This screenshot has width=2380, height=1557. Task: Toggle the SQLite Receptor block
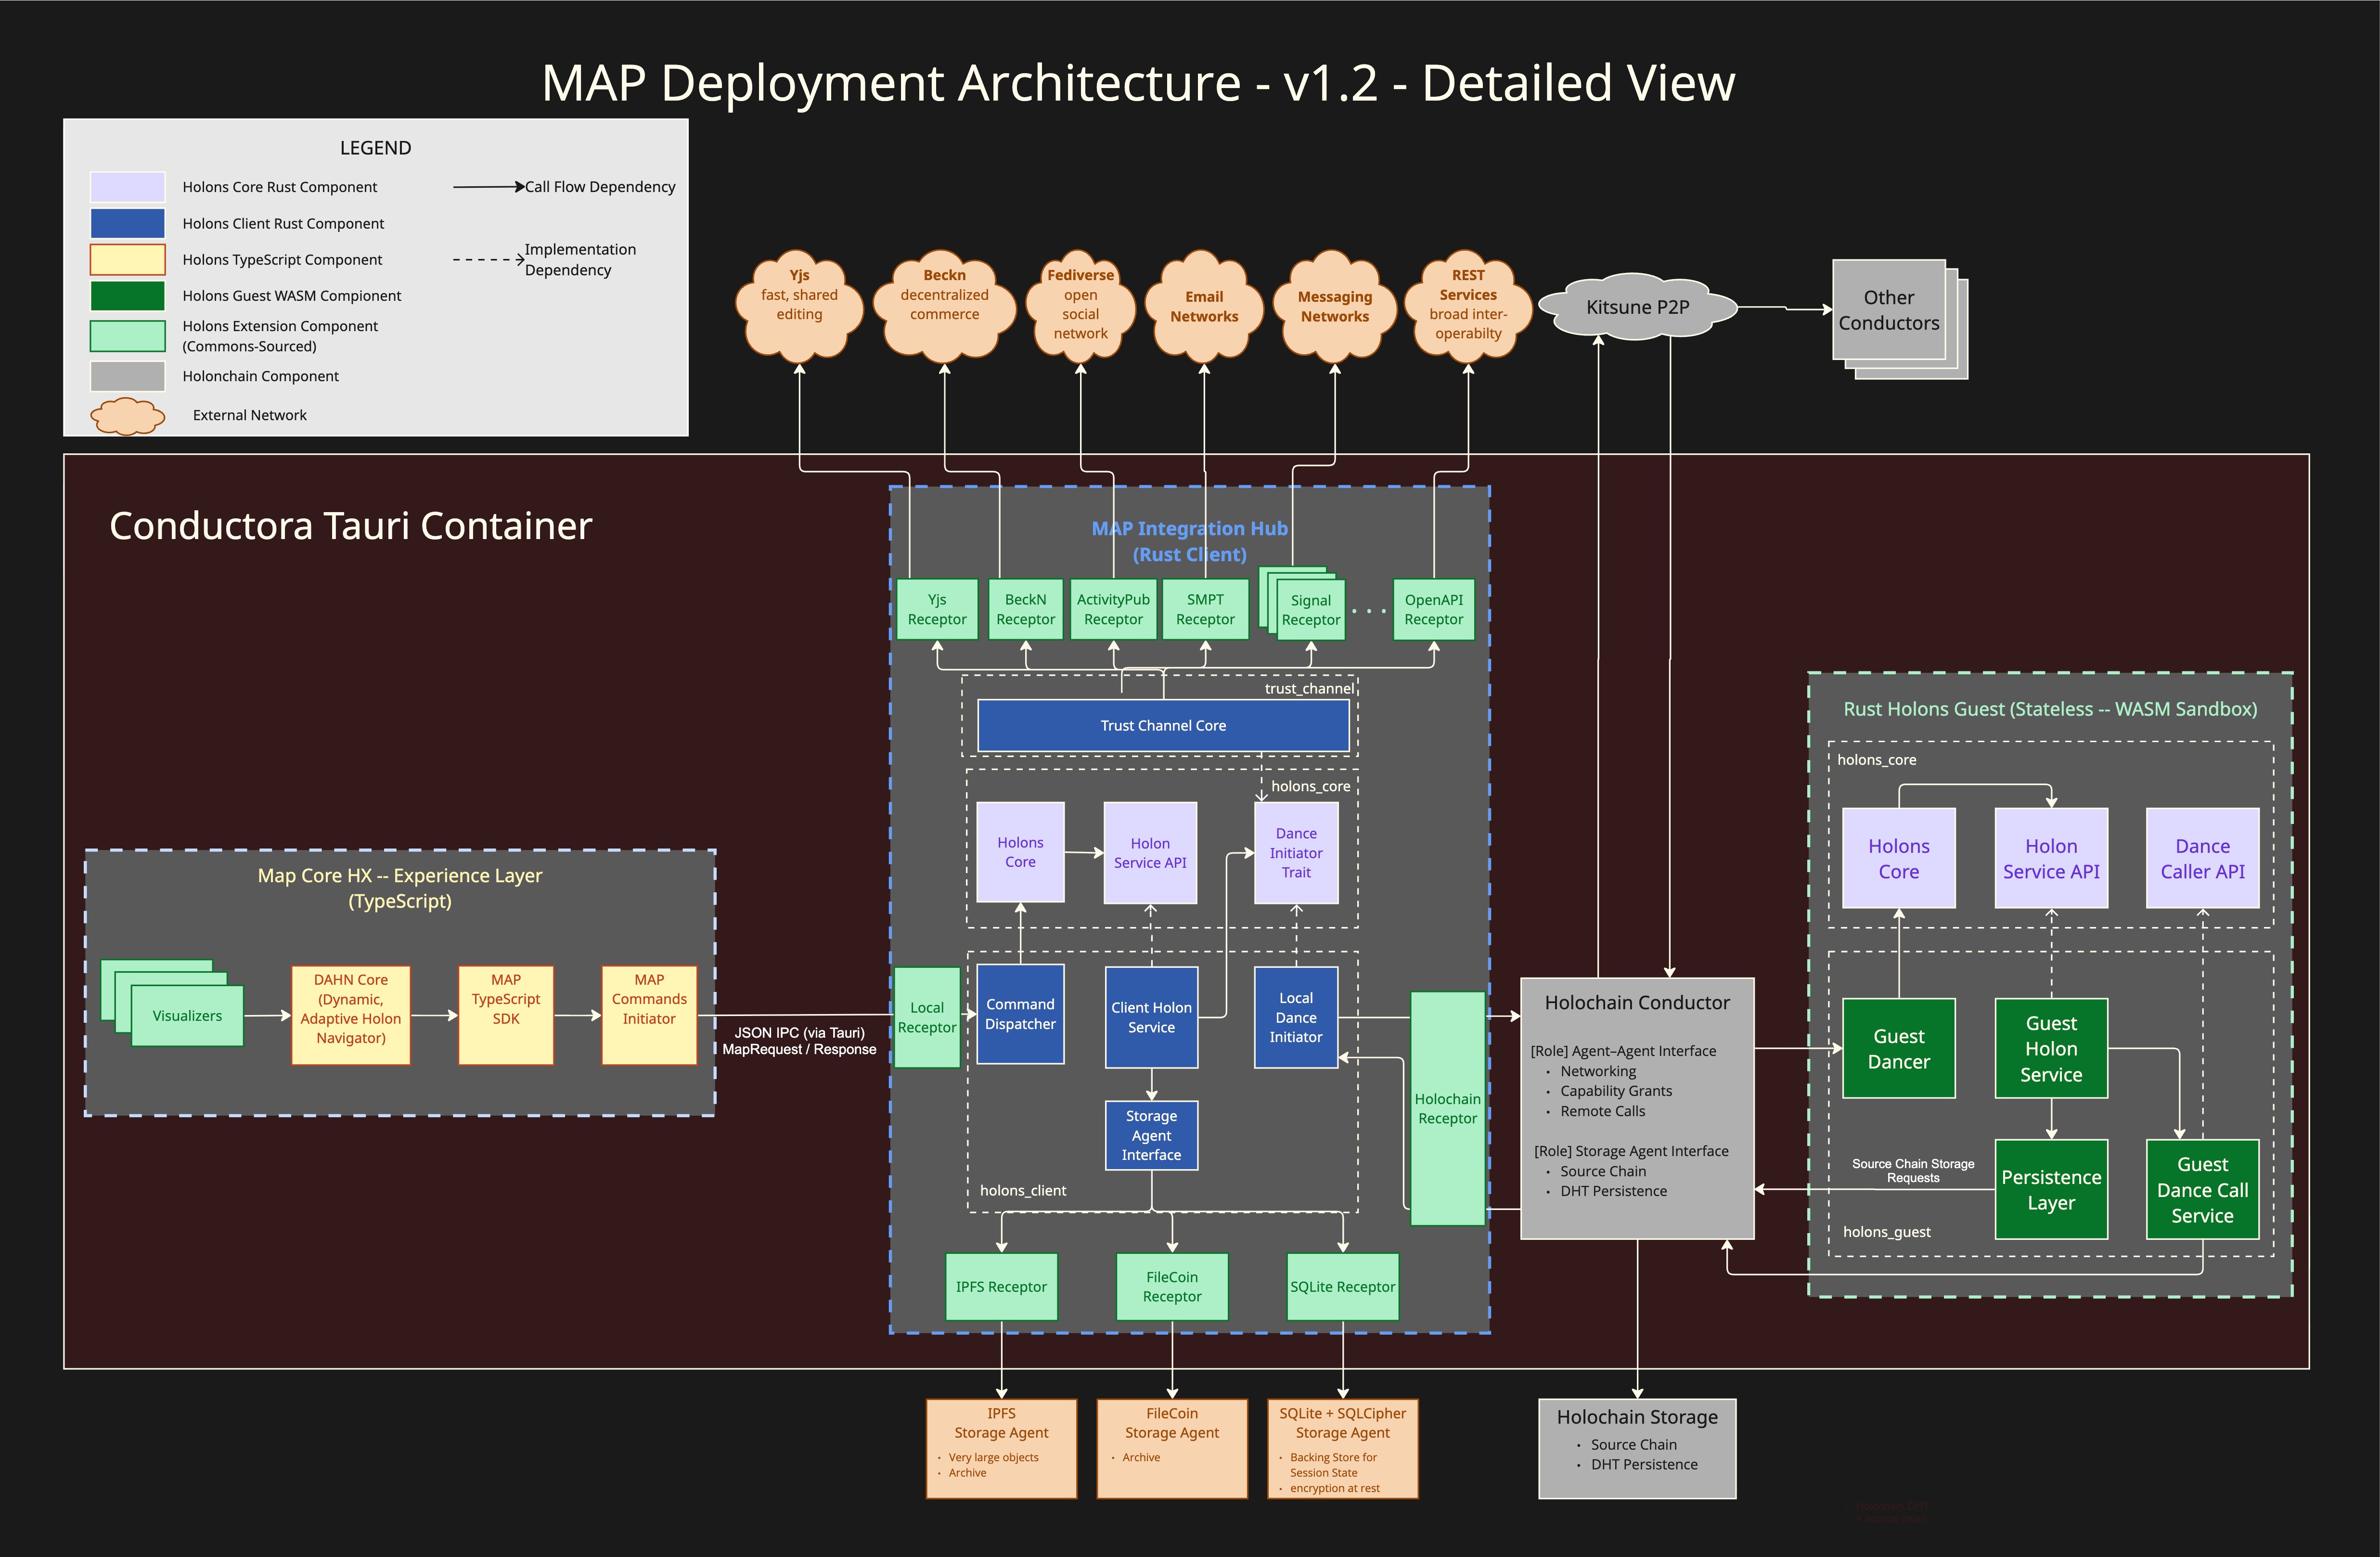[1342, 1287]
